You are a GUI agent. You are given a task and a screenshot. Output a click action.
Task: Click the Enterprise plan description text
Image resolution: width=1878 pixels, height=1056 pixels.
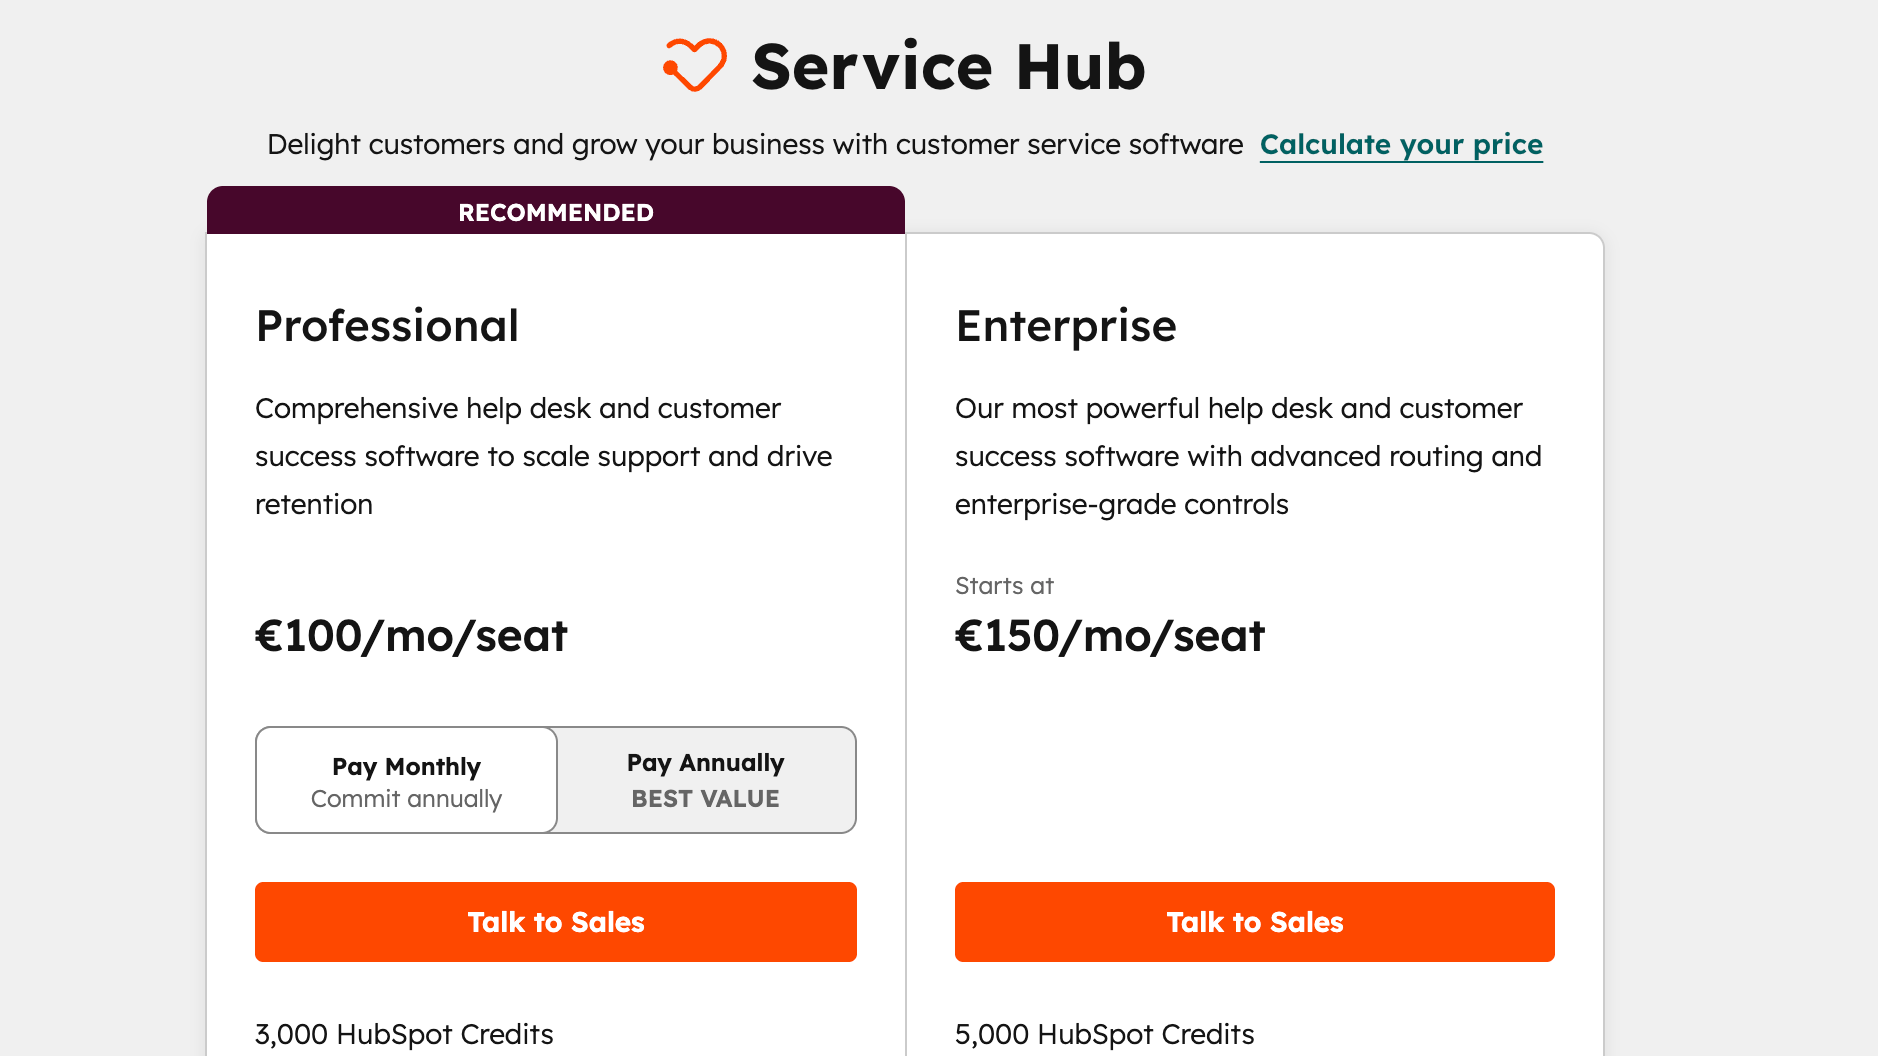[1248, 456]
